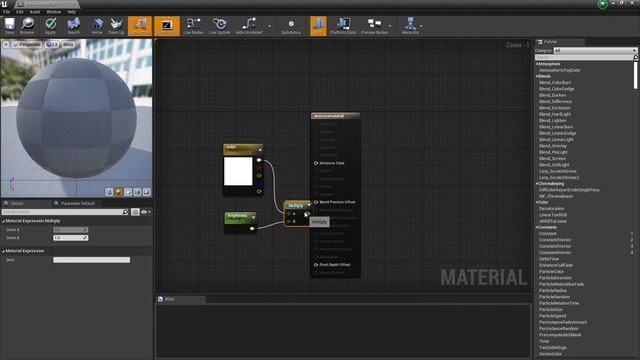640x360 pixels.
Task: Click the Hierarchy toolbar icon
Action: (x=410, y=26)
